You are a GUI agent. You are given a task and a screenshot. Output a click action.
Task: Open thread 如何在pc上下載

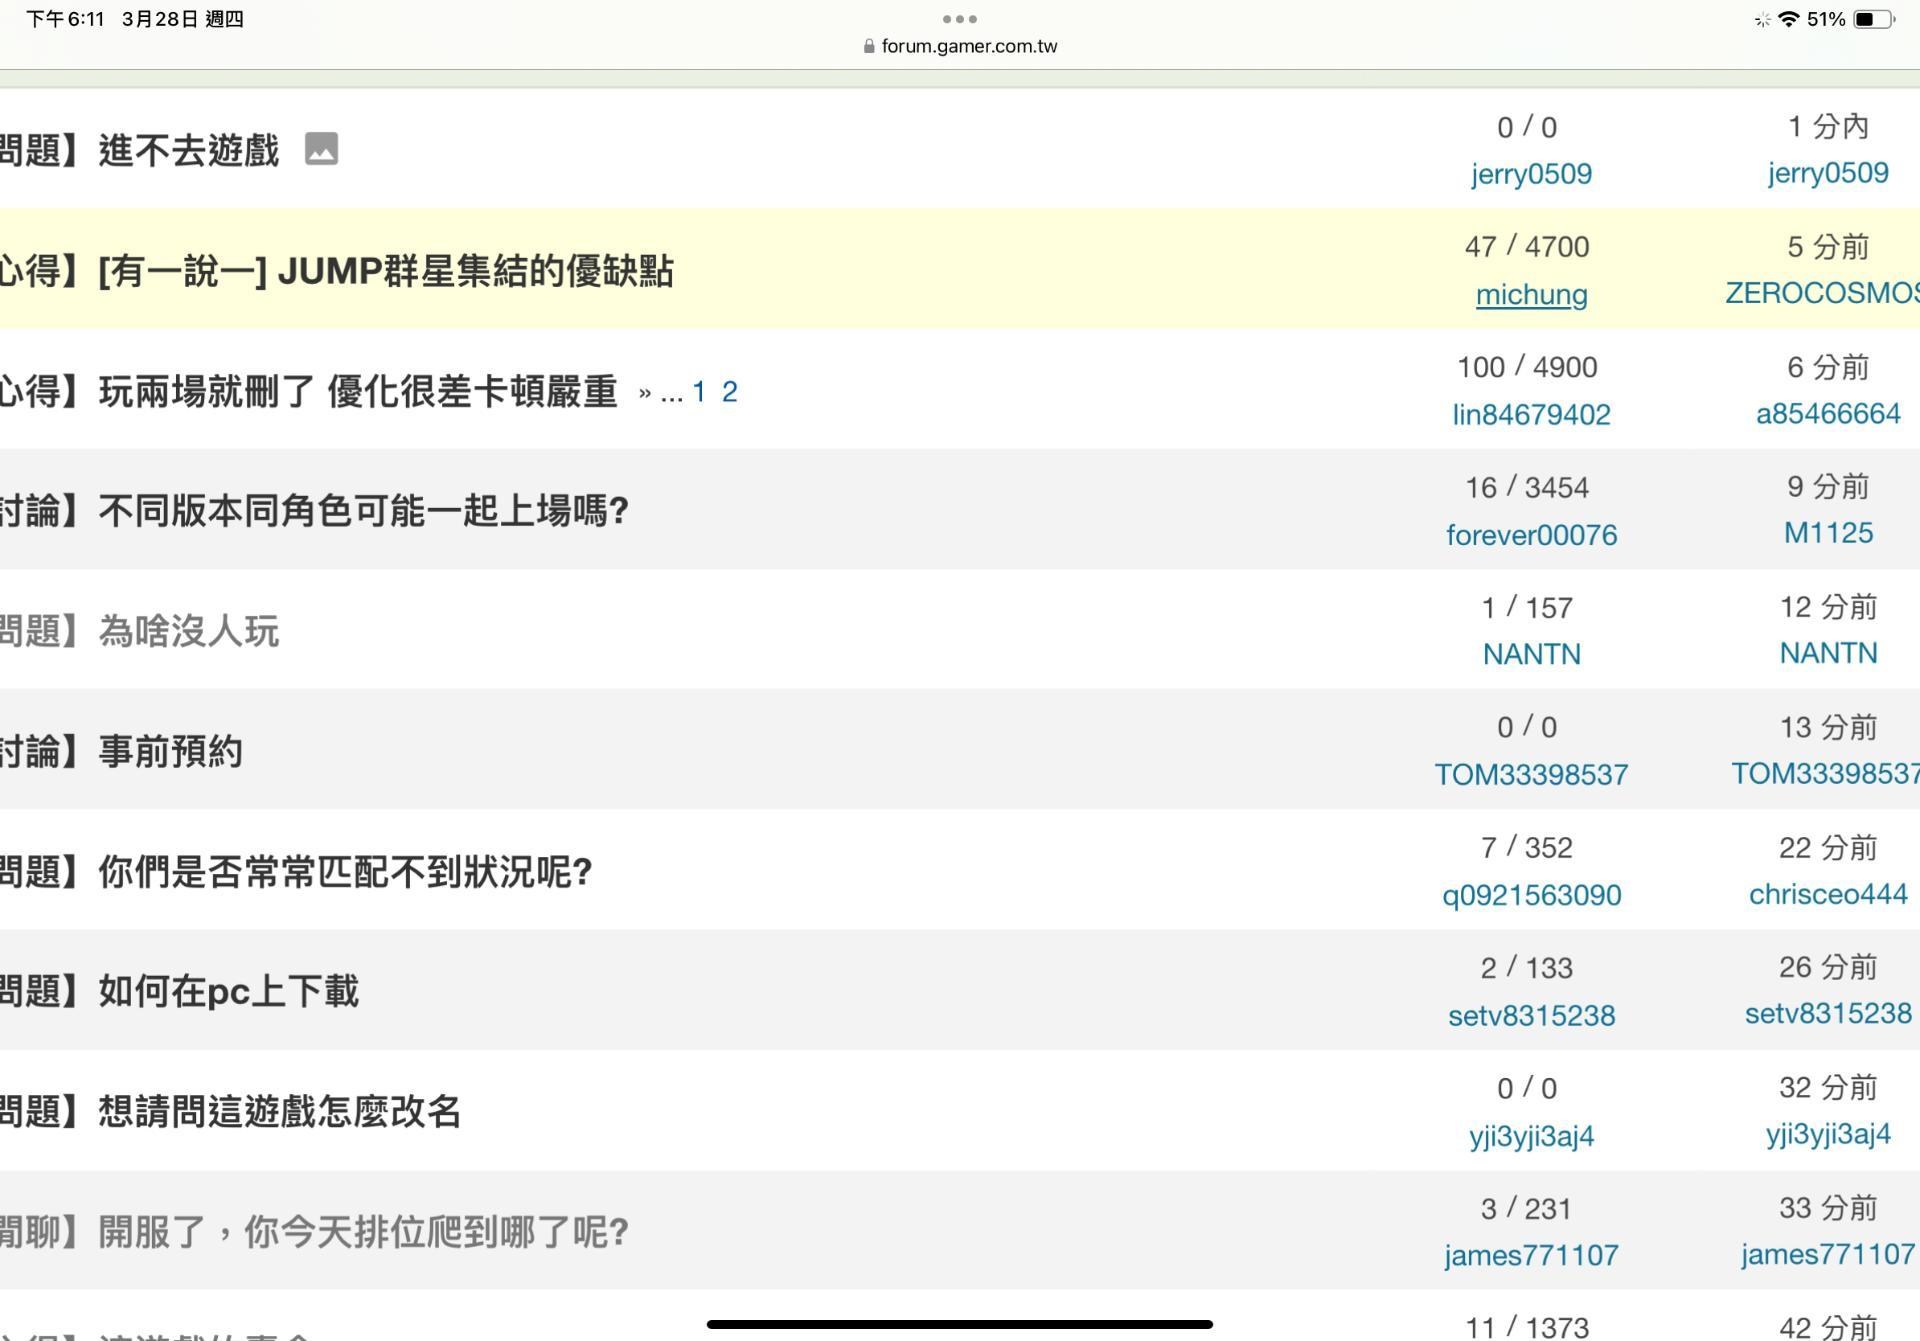228,991
